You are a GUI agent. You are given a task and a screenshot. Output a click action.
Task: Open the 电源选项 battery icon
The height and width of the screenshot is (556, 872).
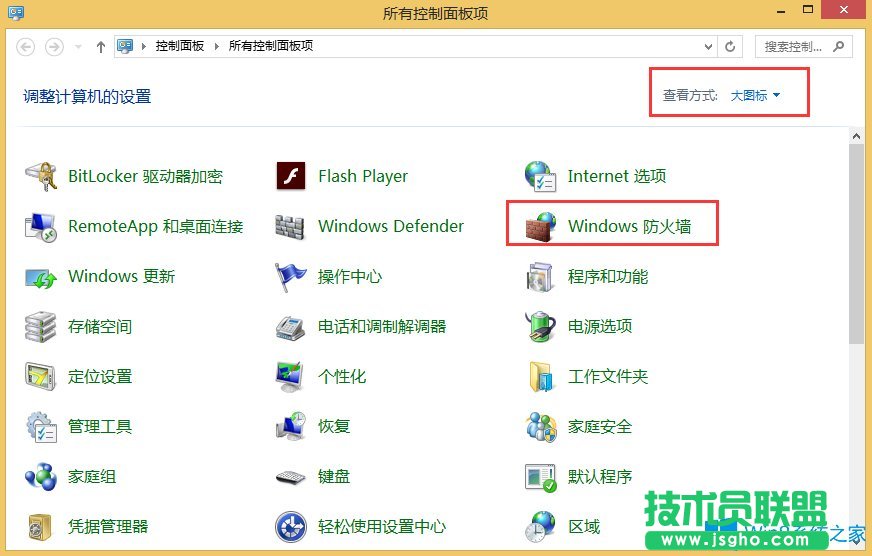[x=540, y=326]
